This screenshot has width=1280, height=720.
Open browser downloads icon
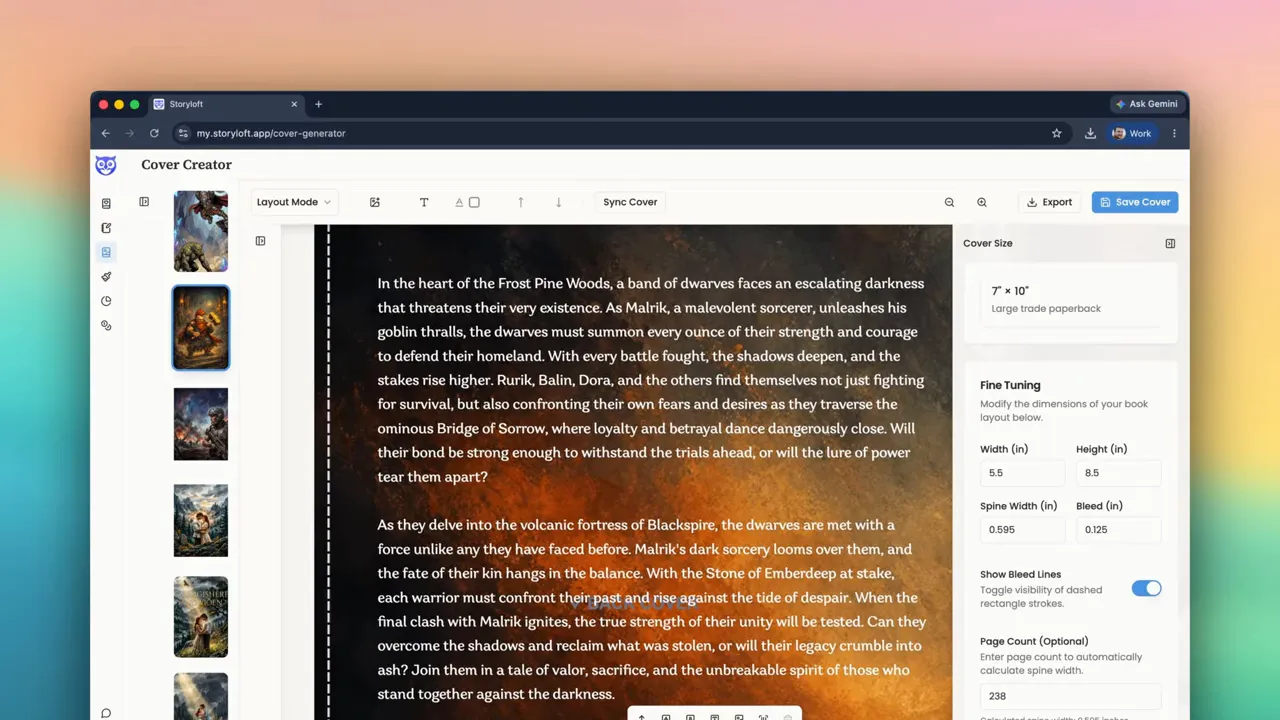tap(1090, 133)
